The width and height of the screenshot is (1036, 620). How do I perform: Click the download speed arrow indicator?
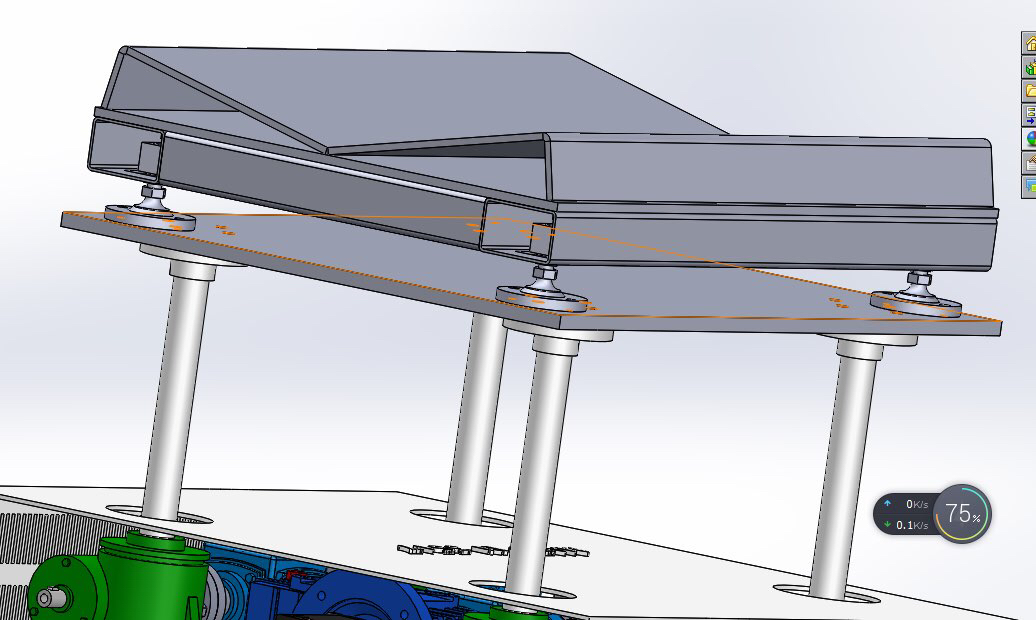pos(887,525)
